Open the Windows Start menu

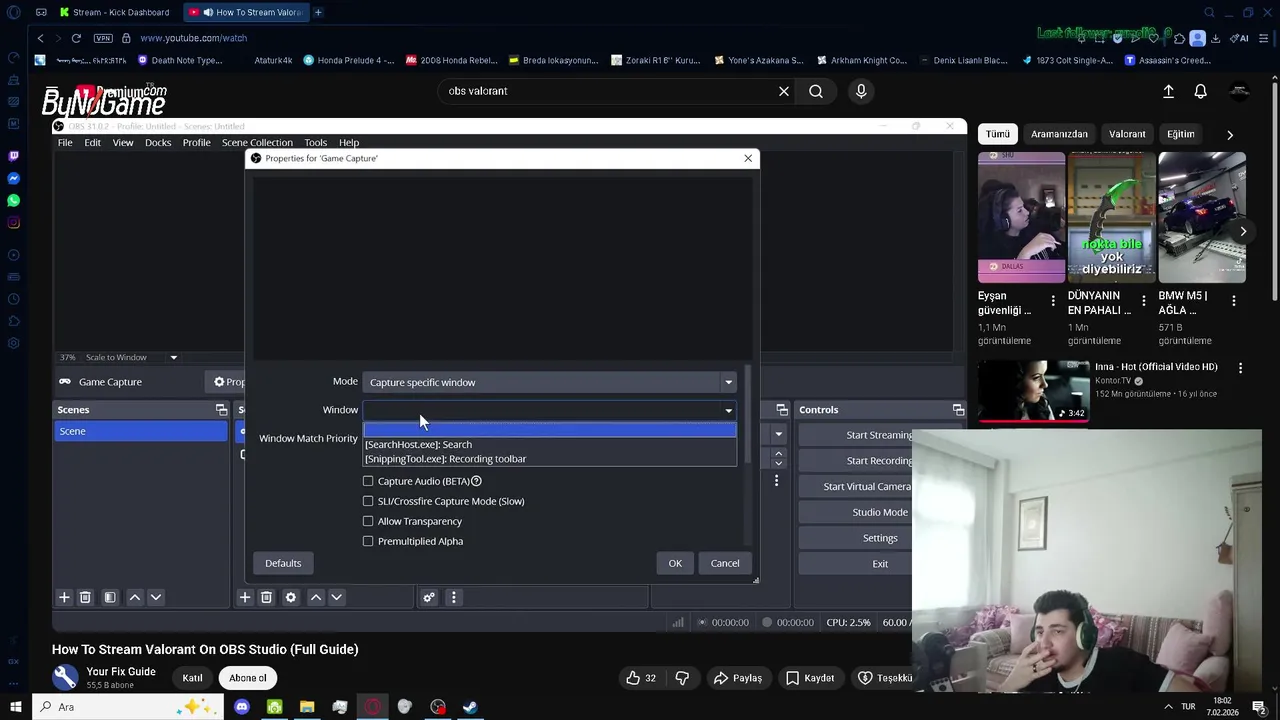point(16,707)
